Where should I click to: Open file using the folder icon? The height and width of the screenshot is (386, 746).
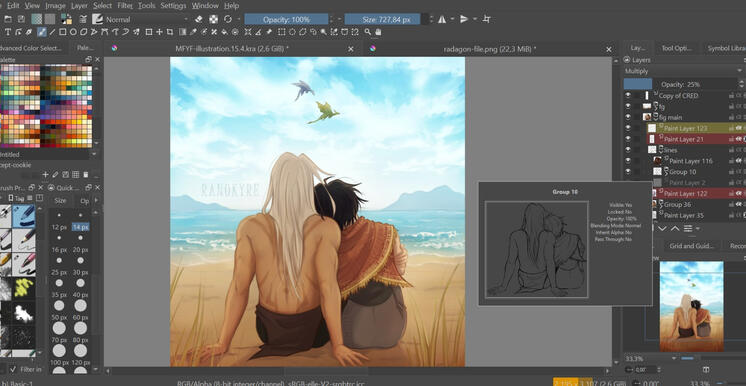[x=8, y=19]
